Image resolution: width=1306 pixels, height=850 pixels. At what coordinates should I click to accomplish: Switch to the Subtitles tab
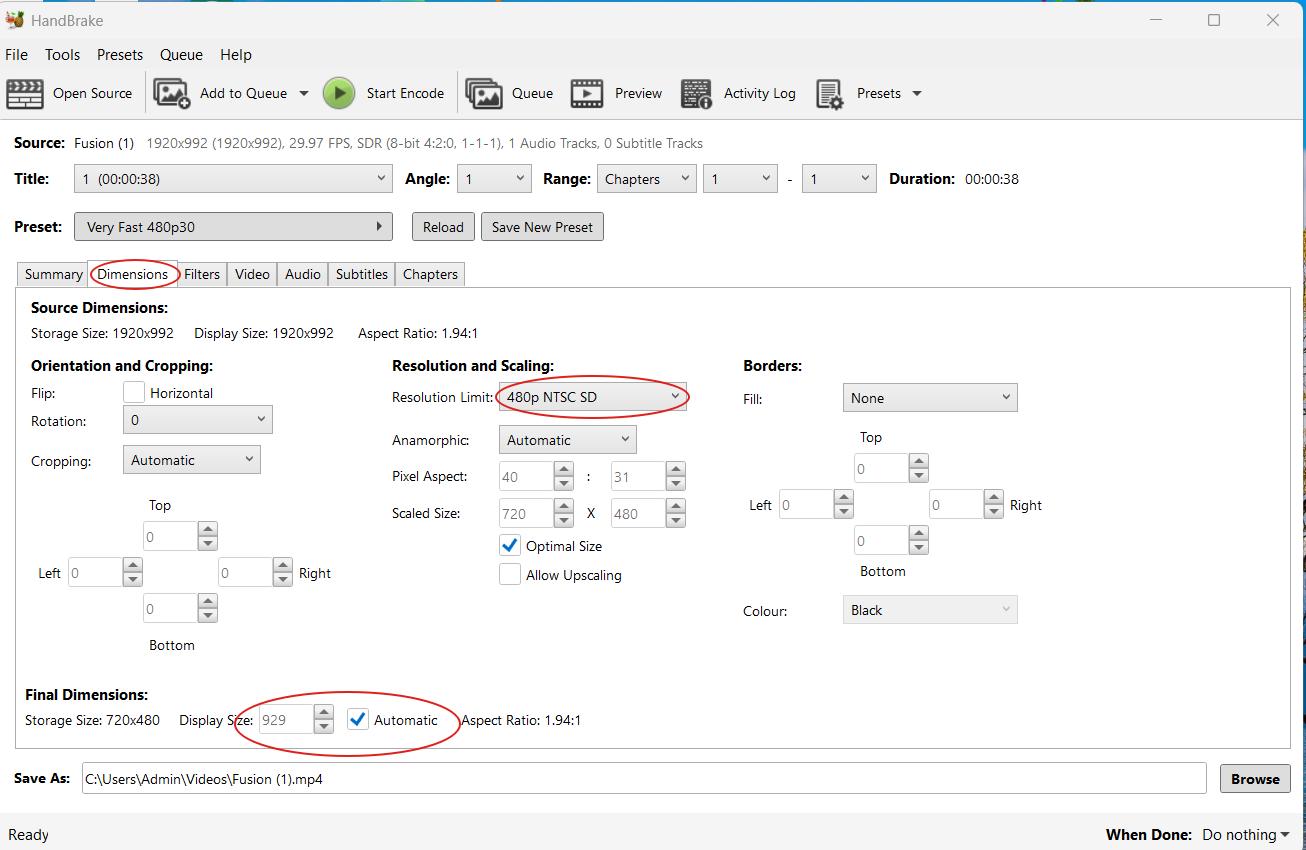pyautogui.click(x=361, y=274)
